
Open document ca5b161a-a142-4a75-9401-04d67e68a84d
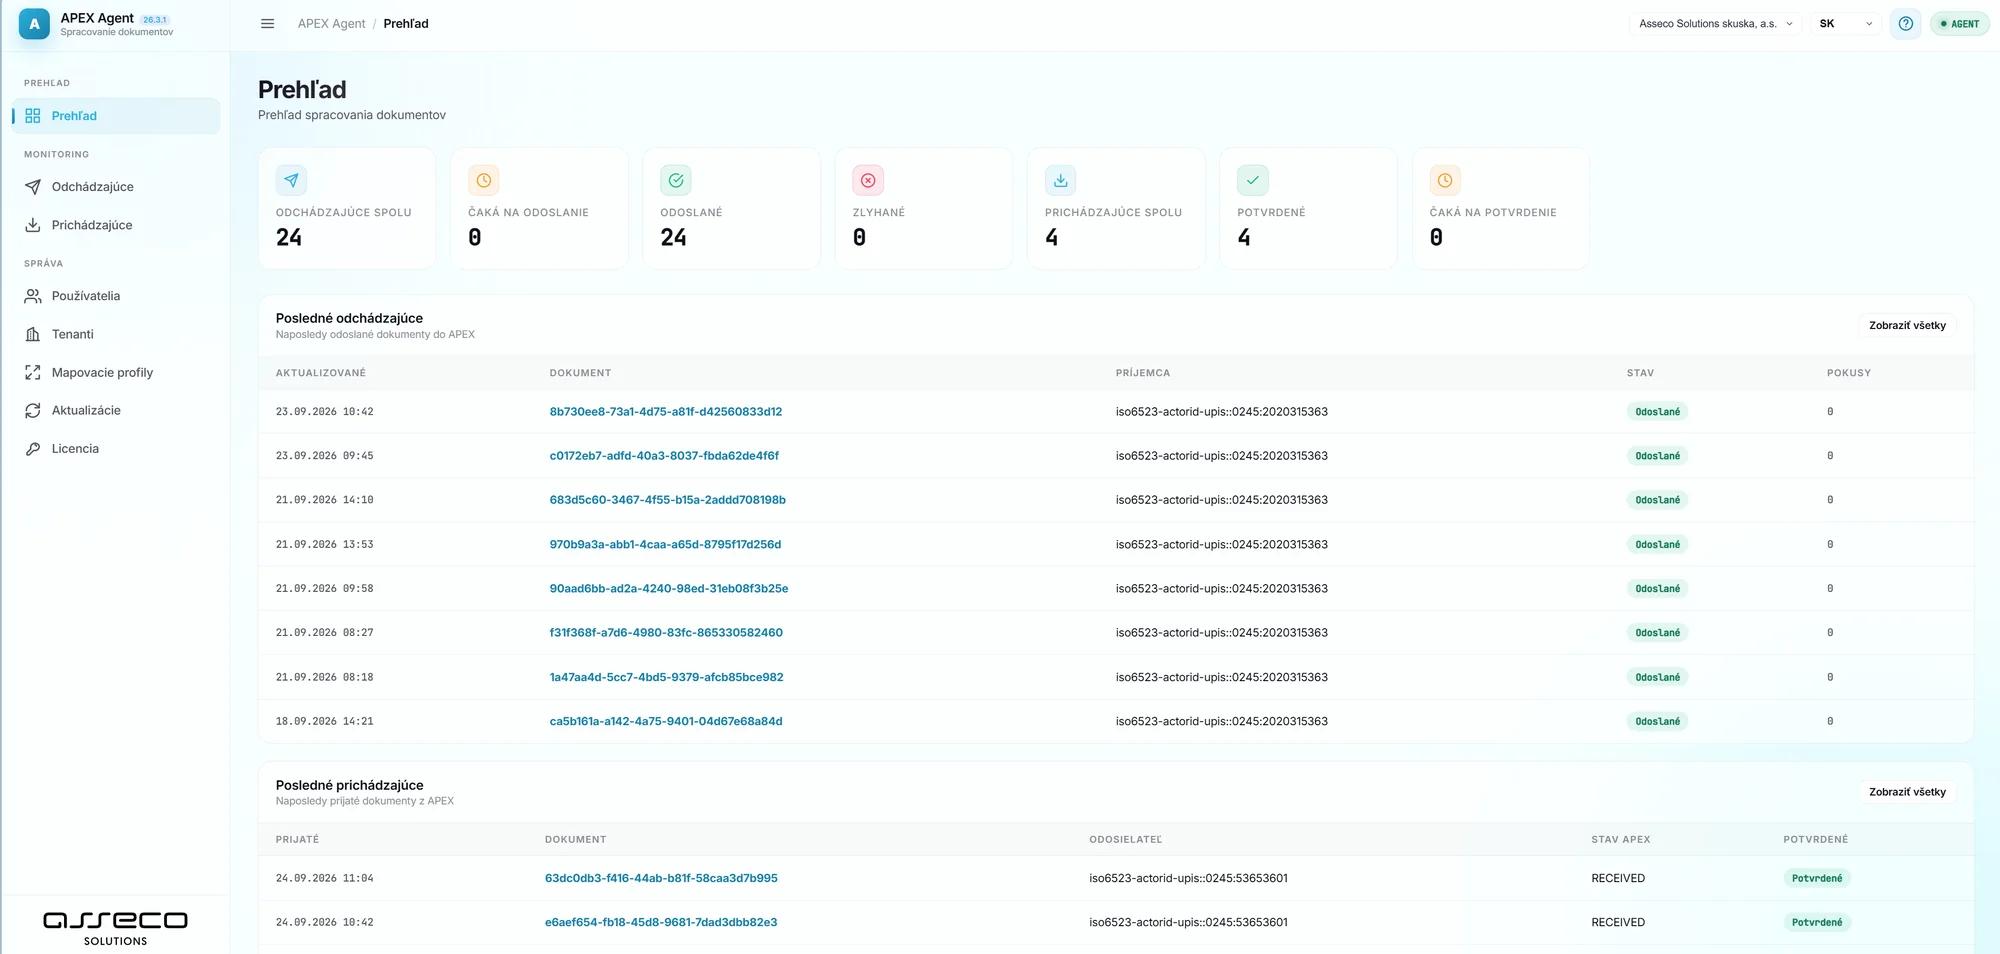[666, 721]
